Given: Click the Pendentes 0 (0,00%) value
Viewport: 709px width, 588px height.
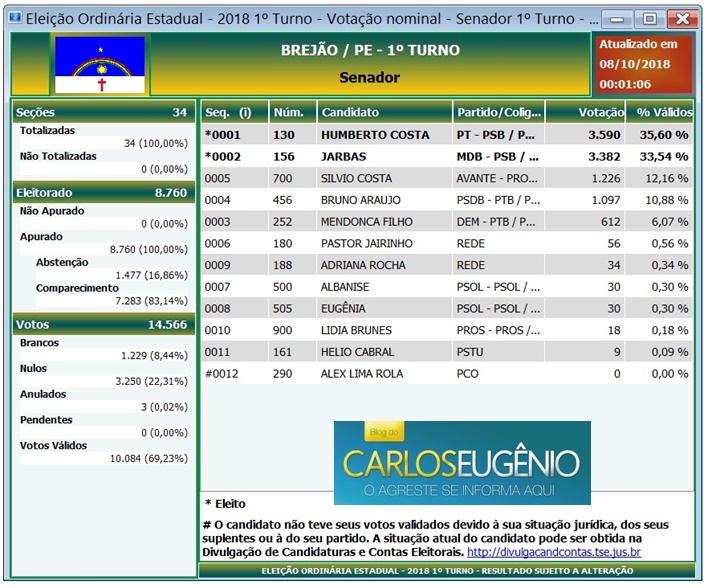Looking at the screenshot, I should [x=164, y=433].
